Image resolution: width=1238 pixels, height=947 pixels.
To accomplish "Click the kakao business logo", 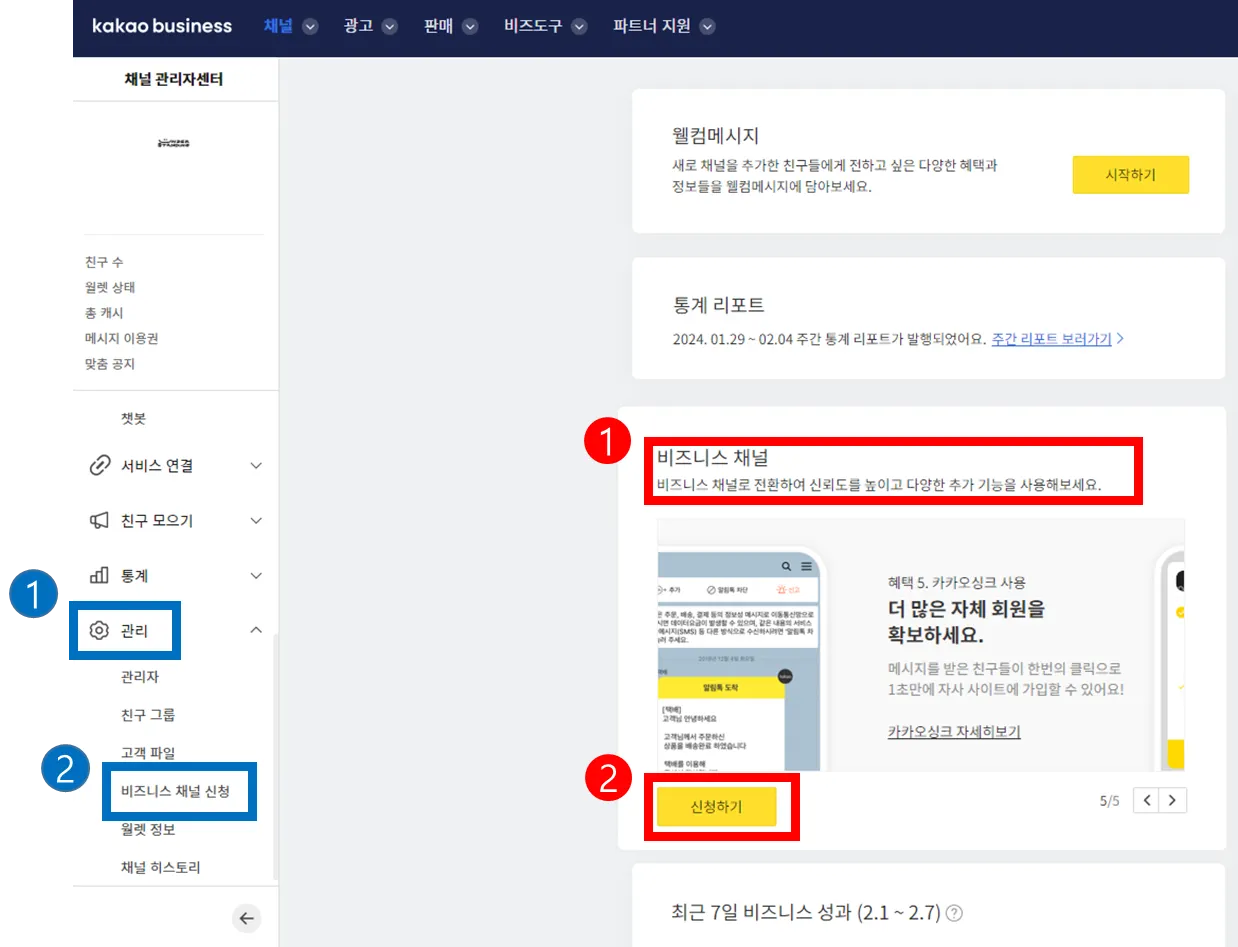I will tap(162, 27).
